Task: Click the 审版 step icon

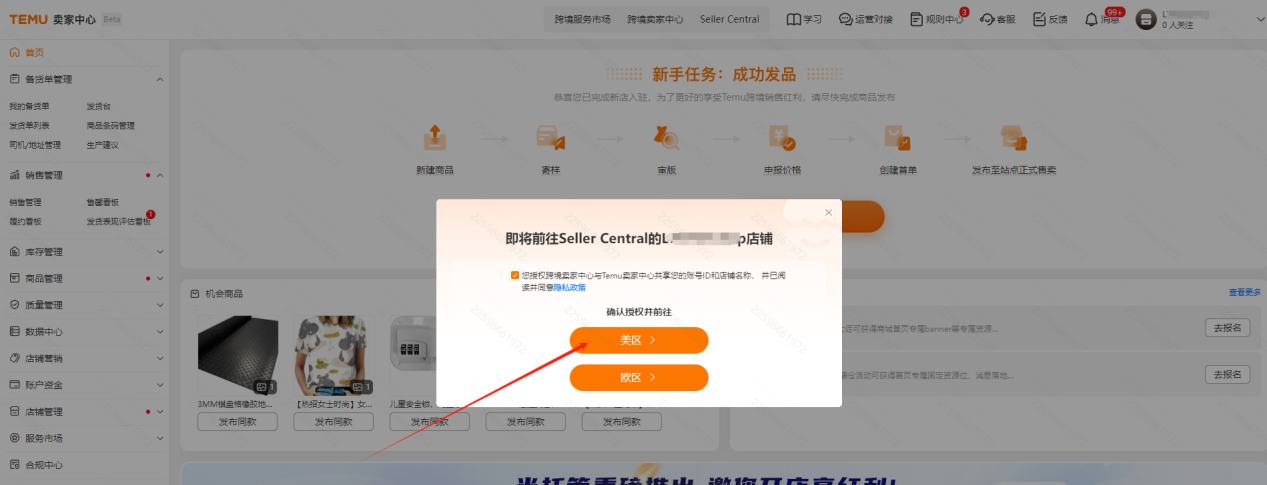Action: point(666,137)
